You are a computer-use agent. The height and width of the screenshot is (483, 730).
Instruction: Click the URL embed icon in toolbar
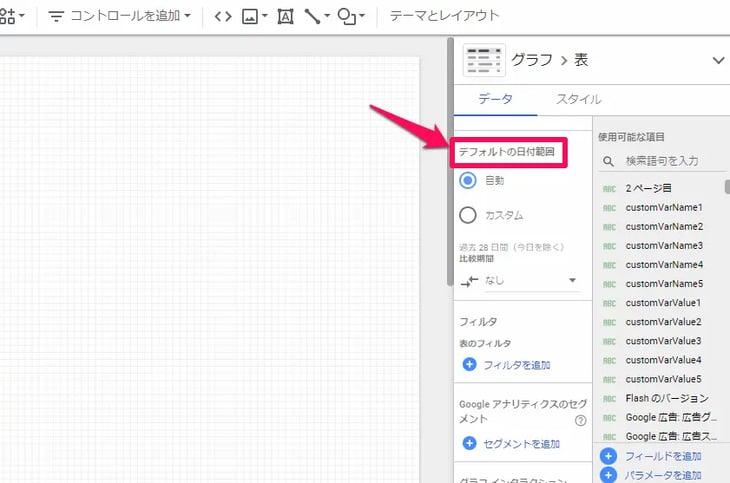click(x=223, y=16)
